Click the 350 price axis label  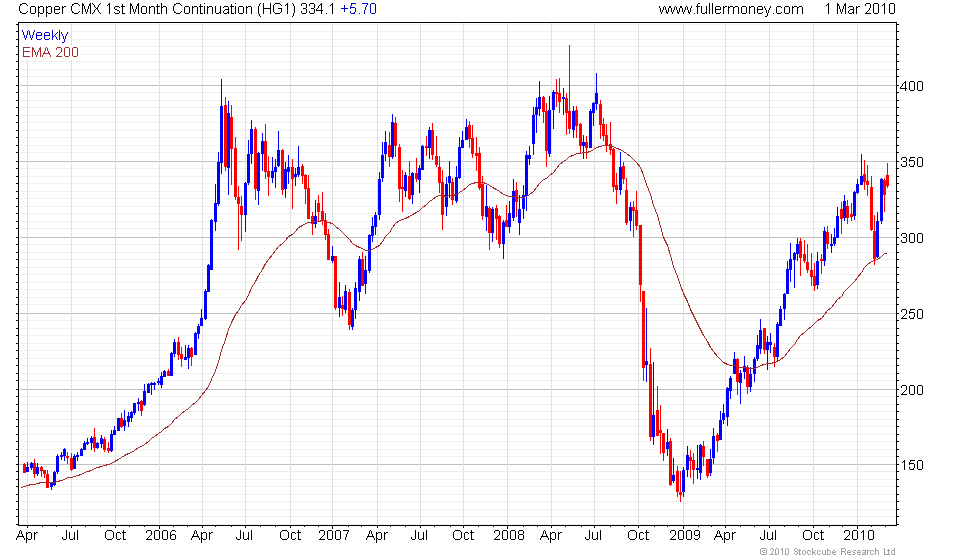point(911,162)
